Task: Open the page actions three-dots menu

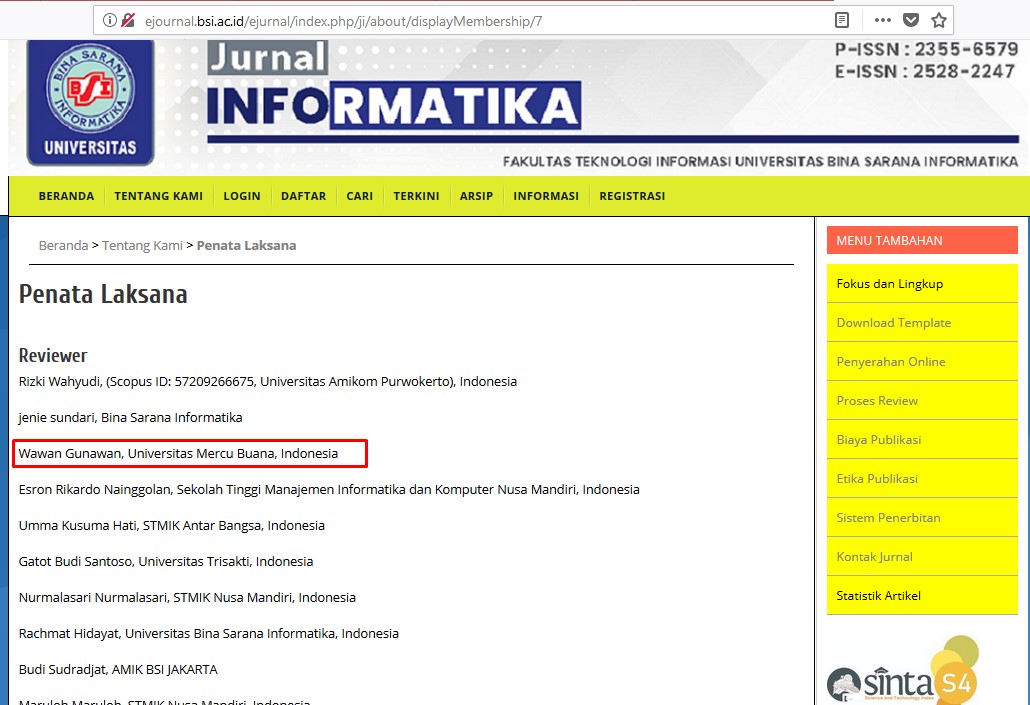Action: [x=883, y=20]
